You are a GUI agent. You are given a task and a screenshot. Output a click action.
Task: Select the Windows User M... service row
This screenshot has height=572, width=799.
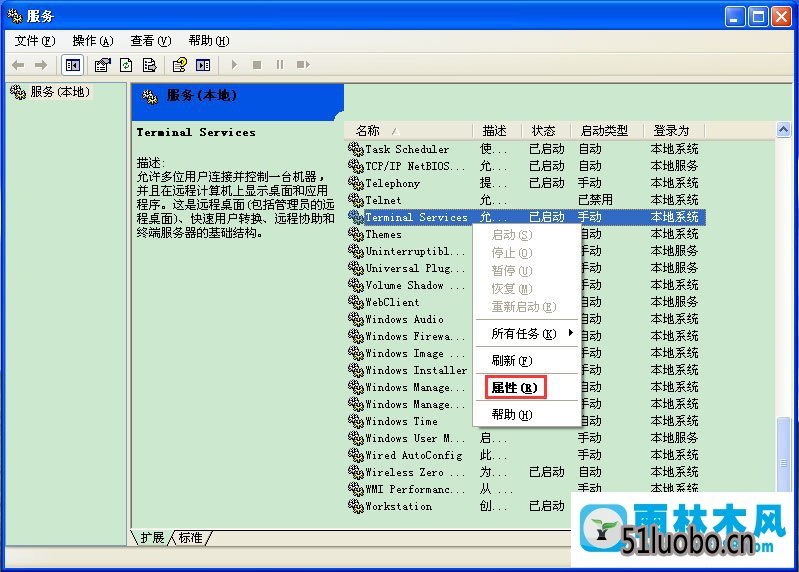click(x=526, y=438)
